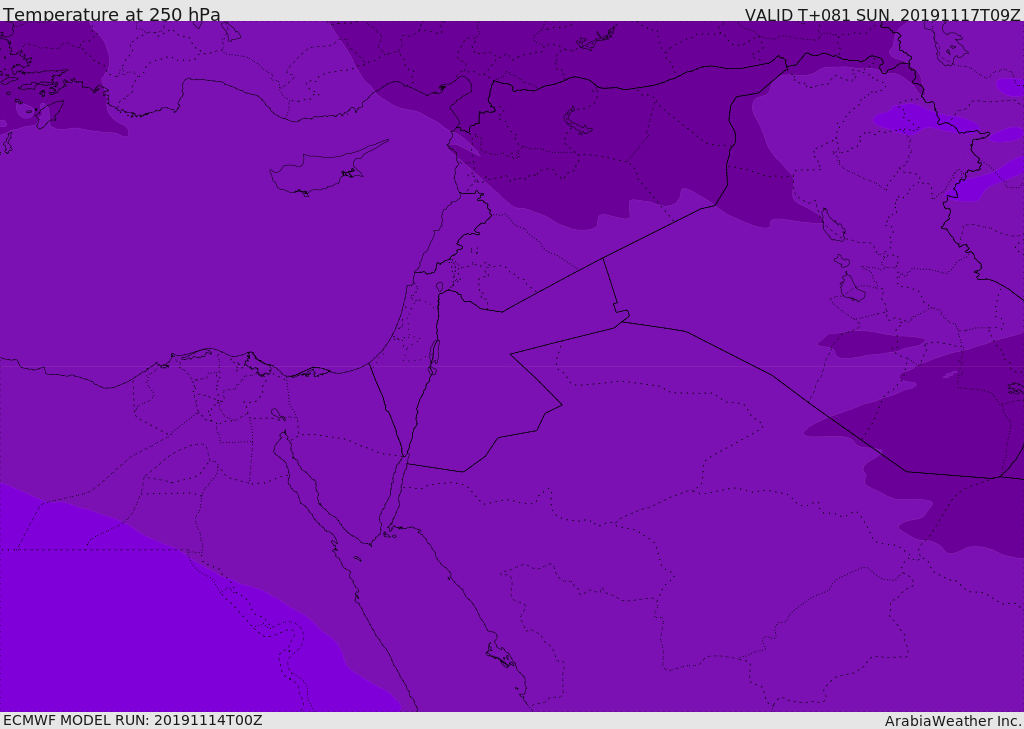This screenshot has width=1024, height=729.
Task: Open the ArabiaWeather Inc. credit link
Action: point(953,721)
